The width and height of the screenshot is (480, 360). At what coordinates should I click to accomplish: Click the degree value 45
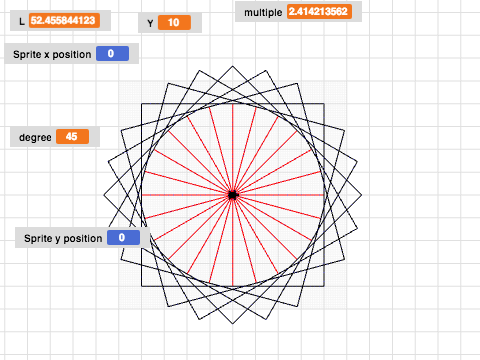point(72,137)
